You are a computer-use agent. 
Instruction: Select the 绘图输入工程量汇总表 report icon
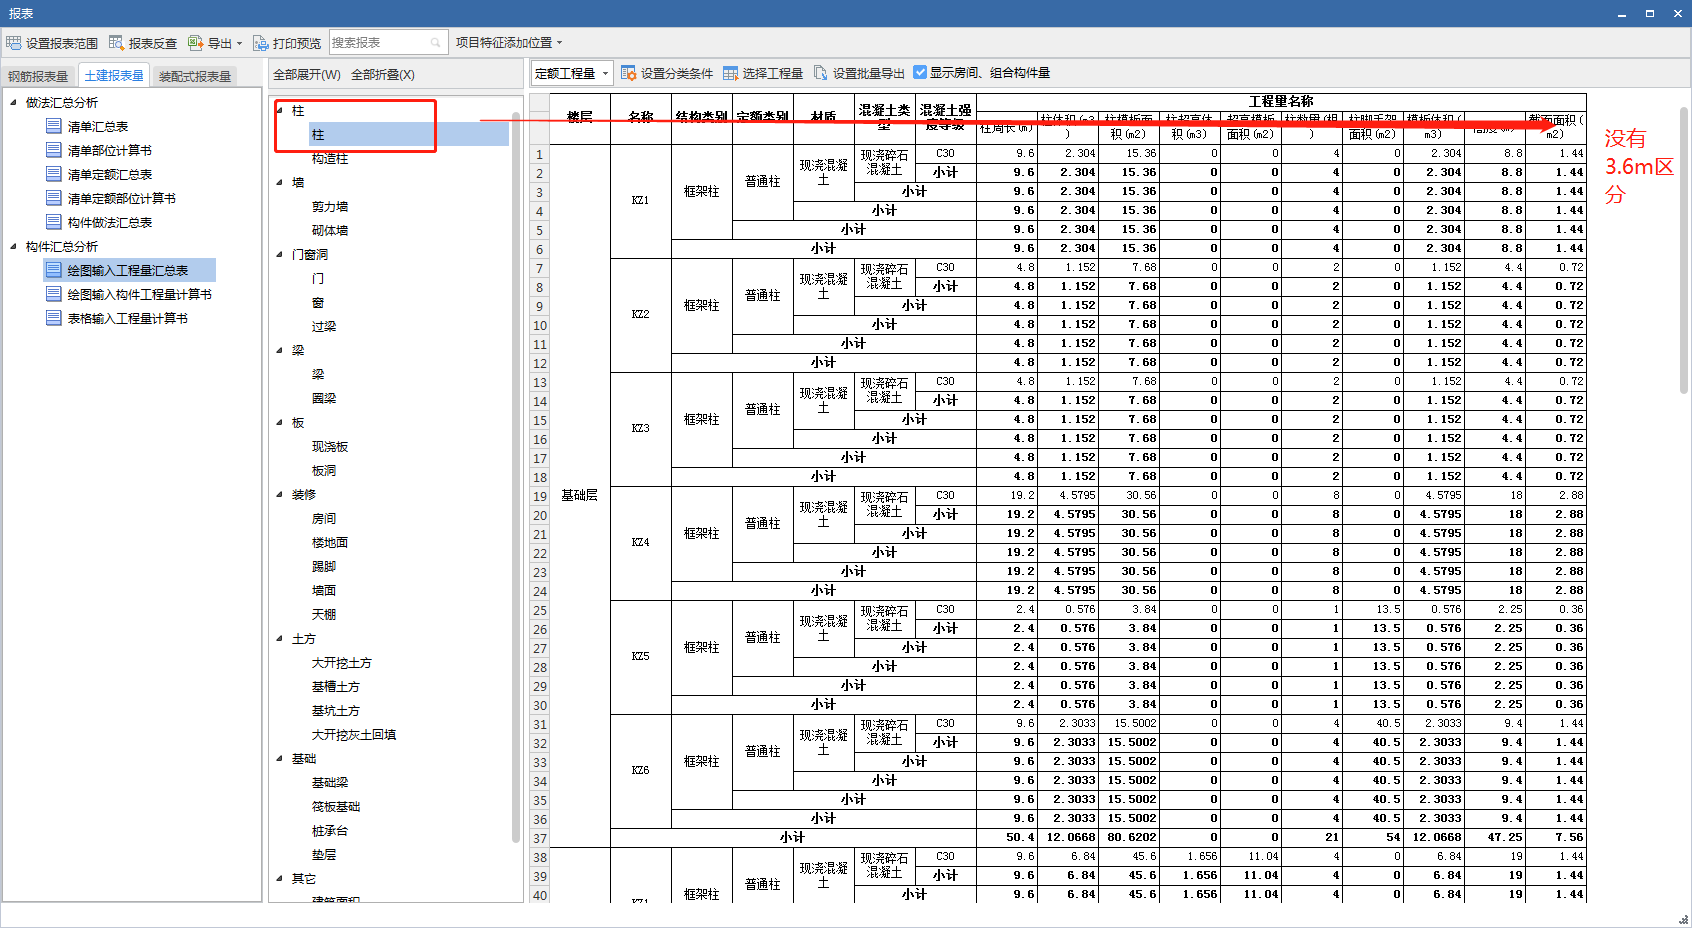54,270
